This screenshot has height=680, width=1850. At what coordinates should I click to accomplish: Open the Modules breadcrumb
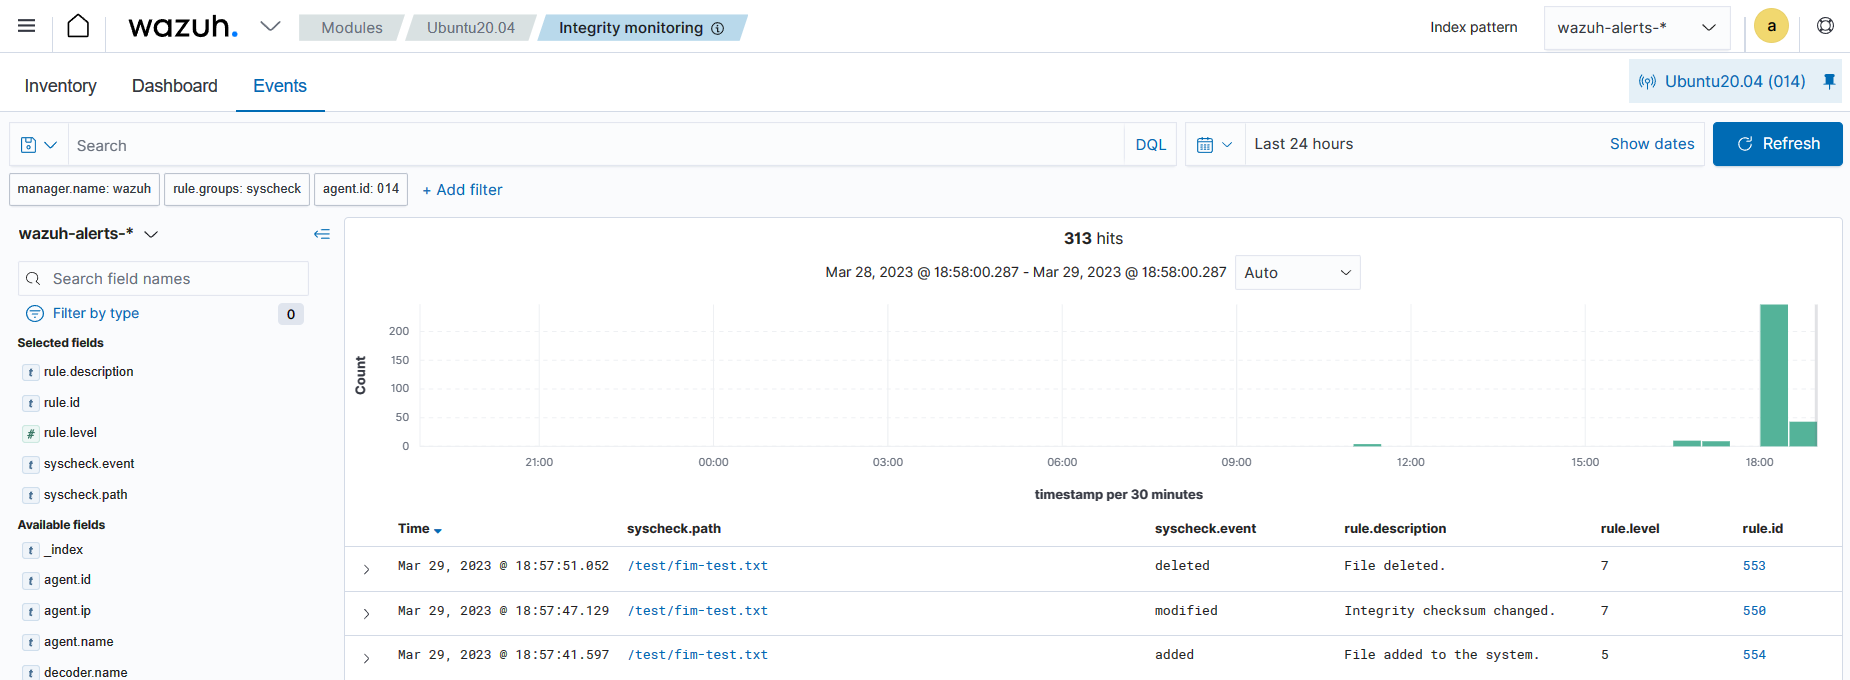click(351, 28)
